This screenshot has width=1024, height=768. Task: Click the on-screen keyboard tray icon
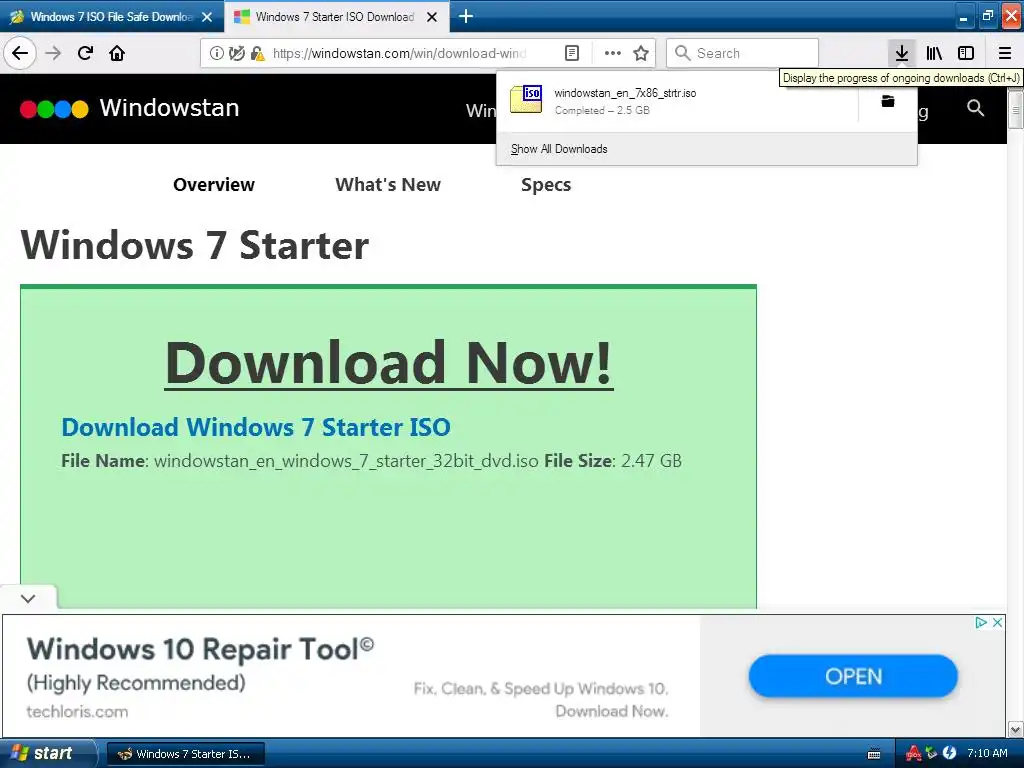873,754
